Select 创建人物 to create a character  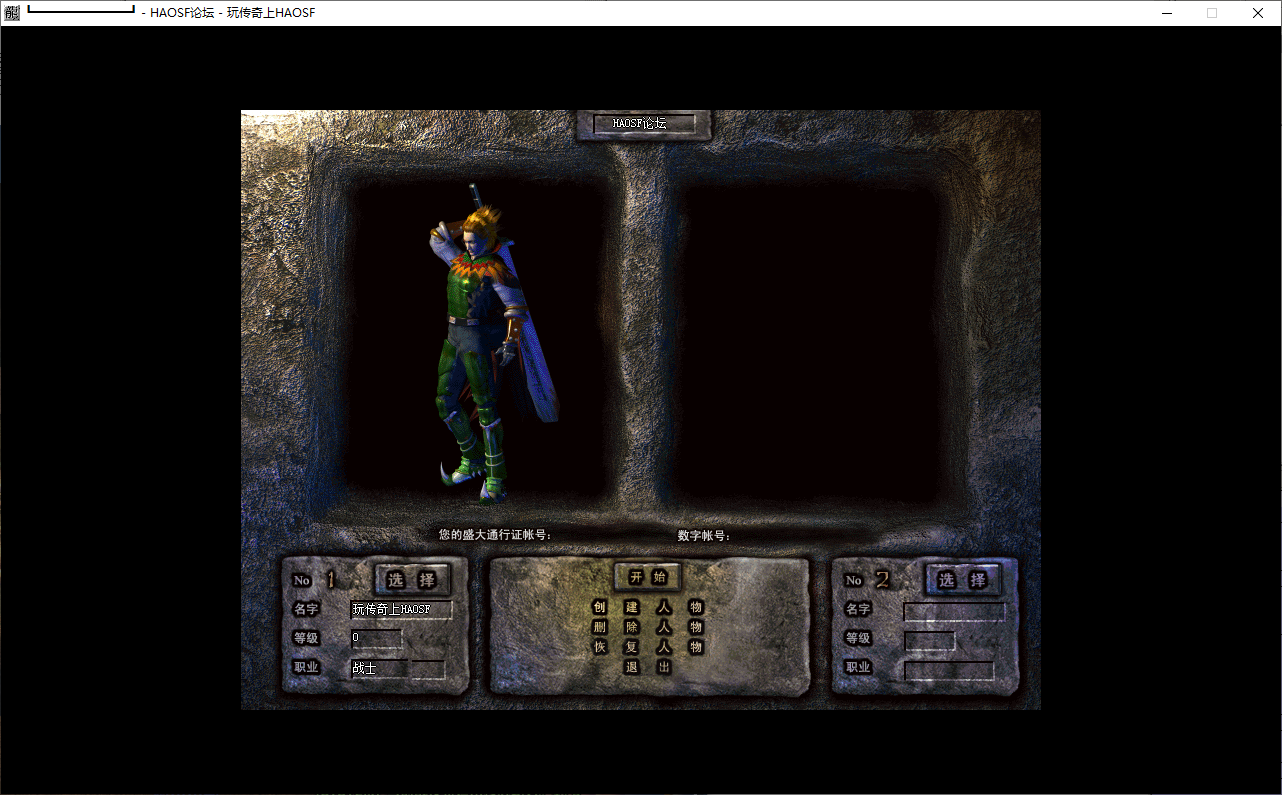[647, 608]
